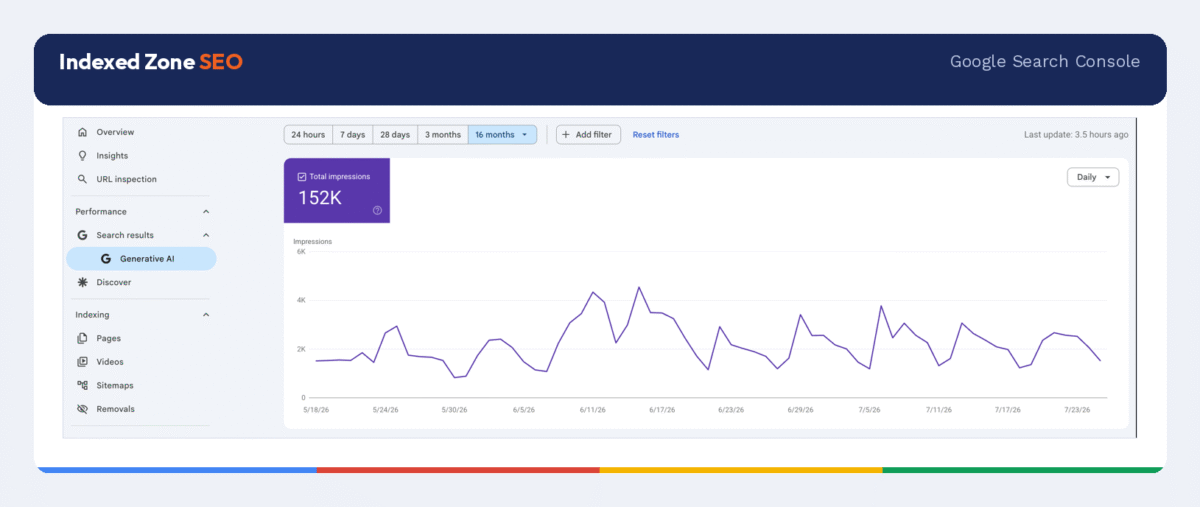Go to Generative AI report

(x=141, y=259)
